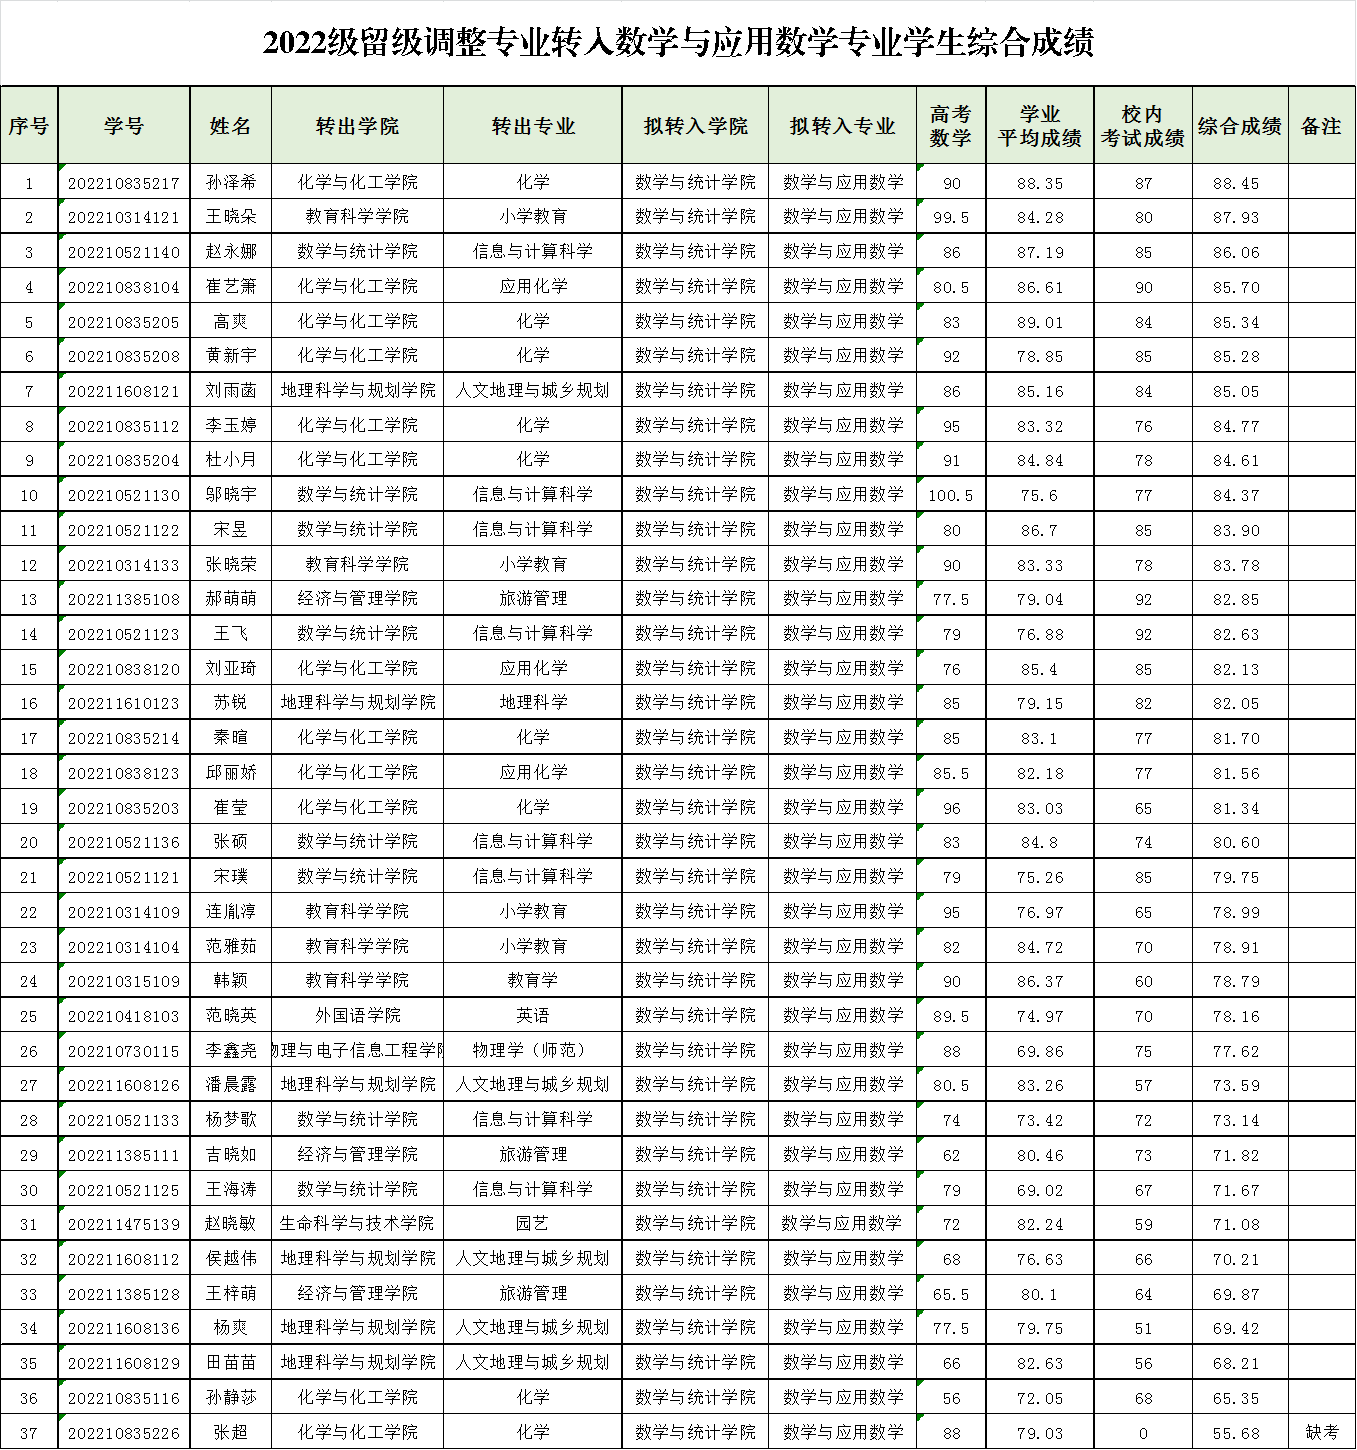Select first data cell under 综合成绩
This screenshot has width=1357, height=1450.
coord(1240,181)
